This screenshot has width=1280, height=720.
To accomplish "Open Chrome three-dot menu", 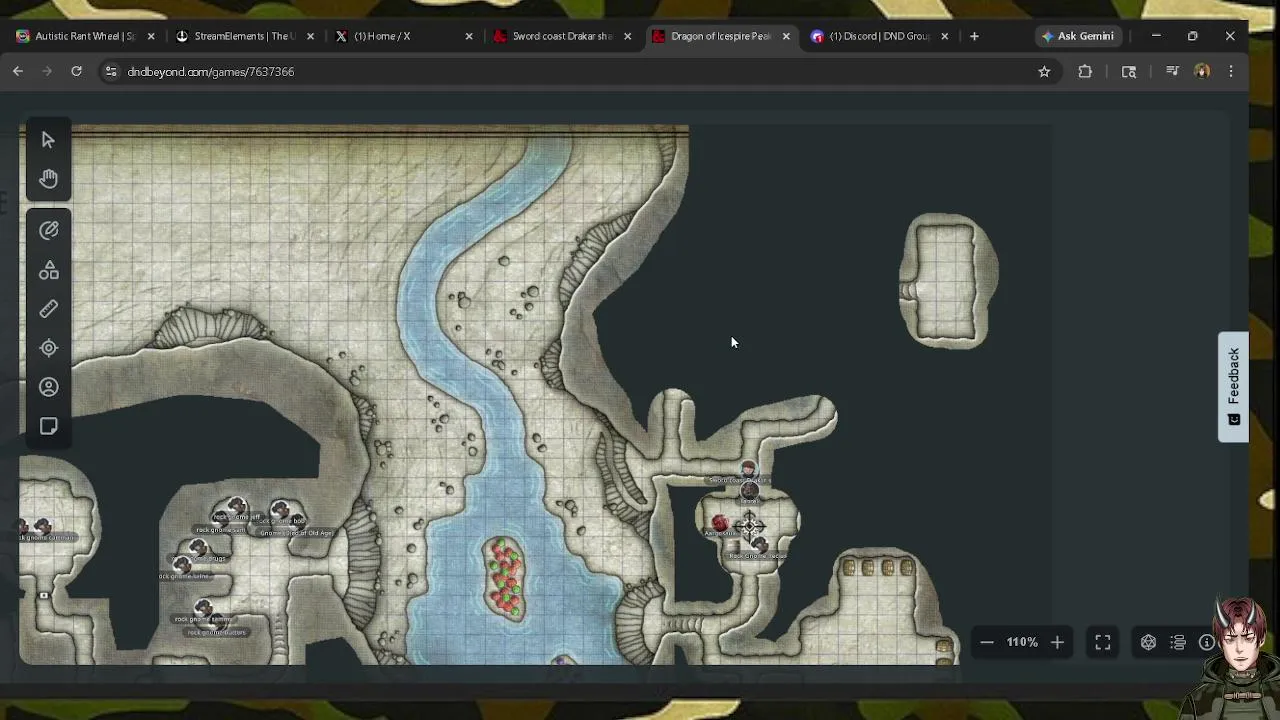I will click(1231, 72).
